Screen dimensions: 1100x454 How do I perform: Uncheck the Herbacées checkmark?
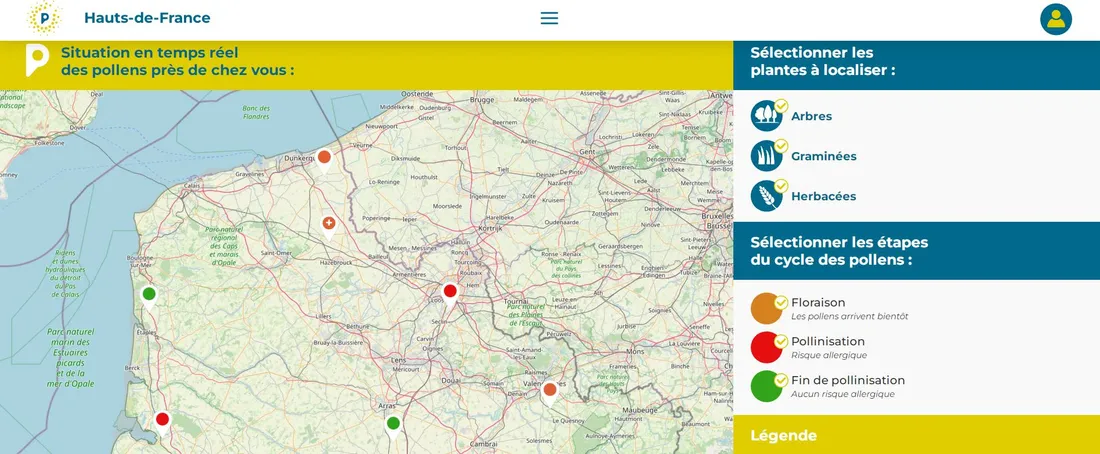[x=781, y=185]
